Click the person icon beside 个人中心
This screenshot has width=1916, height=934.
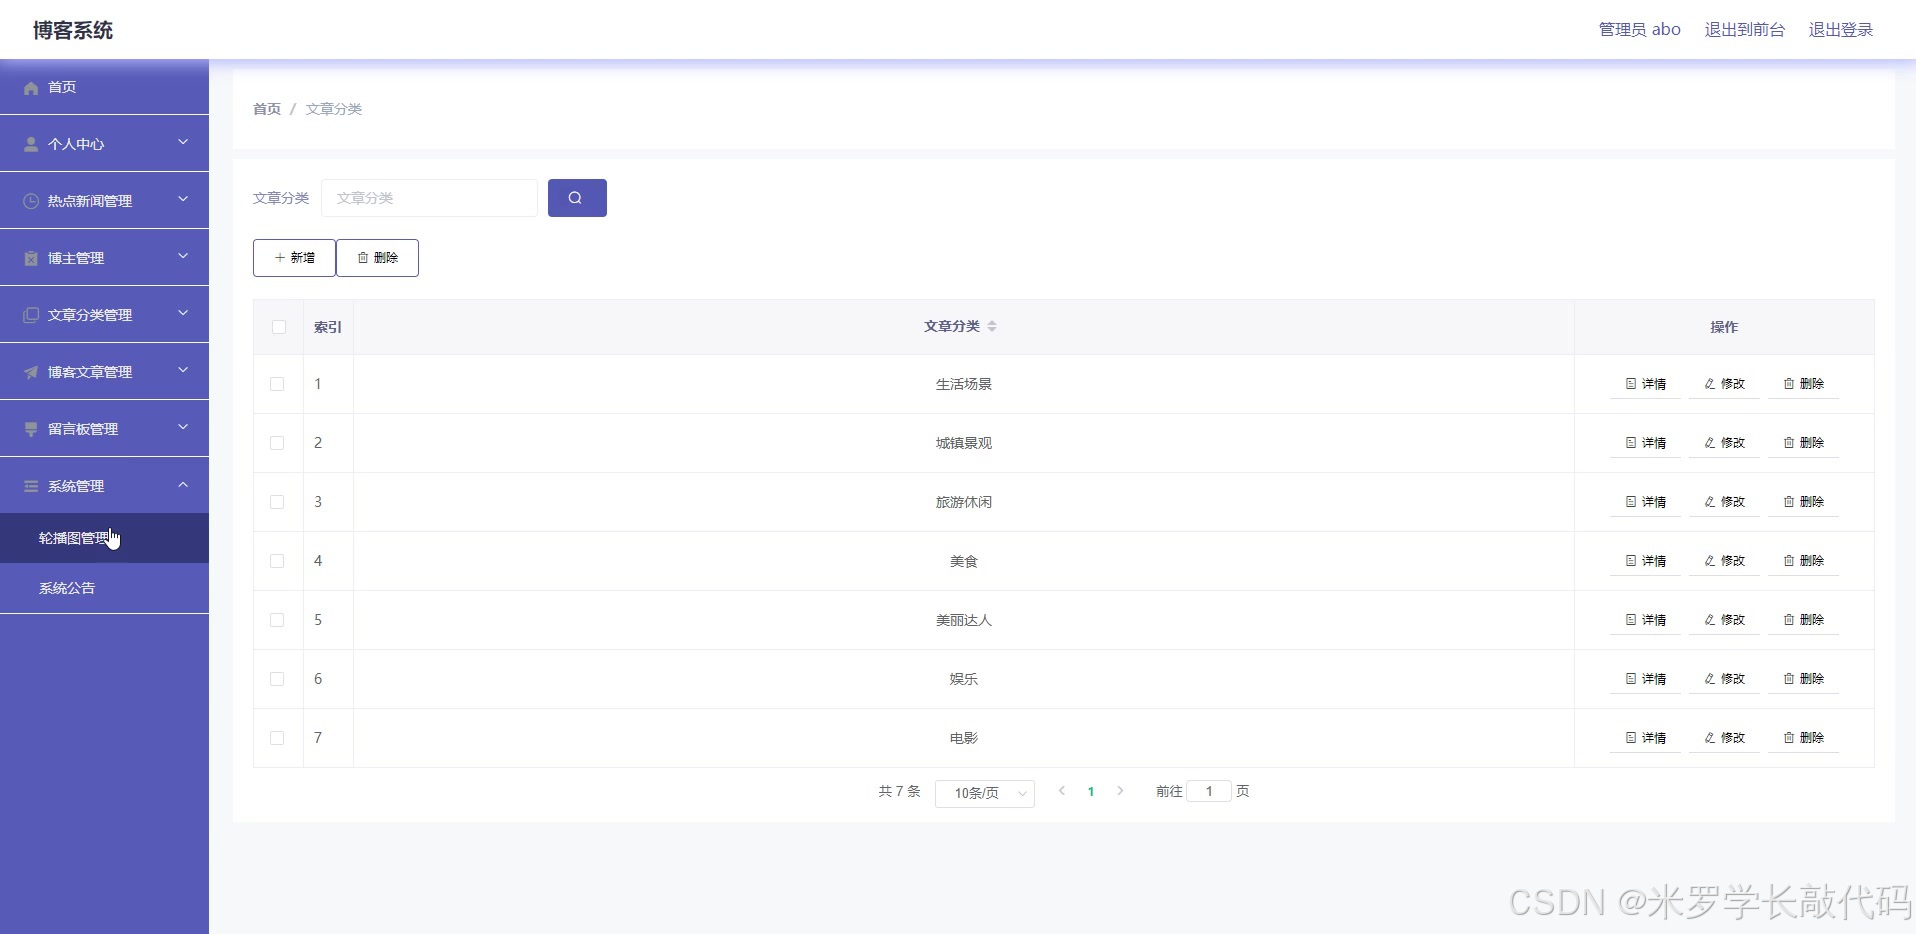pos(31,144)
